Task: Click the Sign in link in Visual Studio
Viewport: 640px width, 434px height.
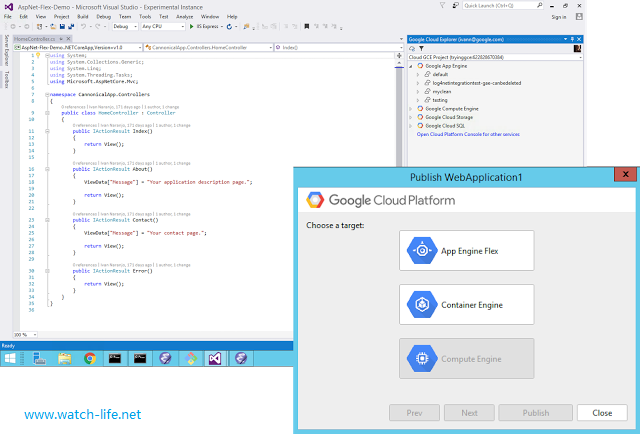Action: 559,17
